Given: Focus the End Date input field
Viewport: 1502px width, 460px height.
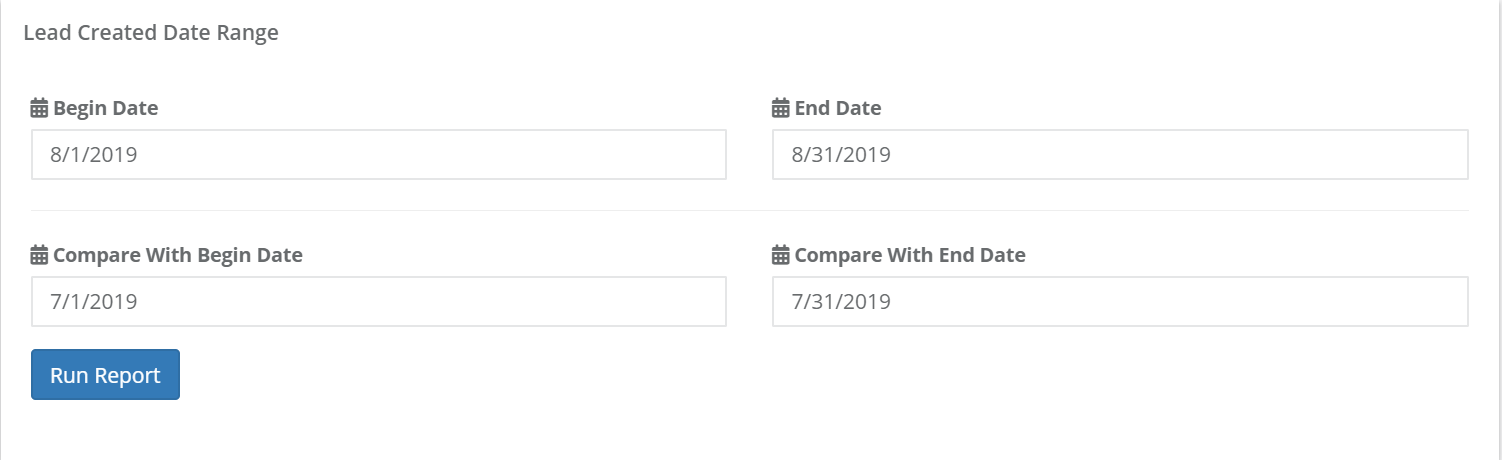Looking at the screenshot, I should (x=1120, y=155).
